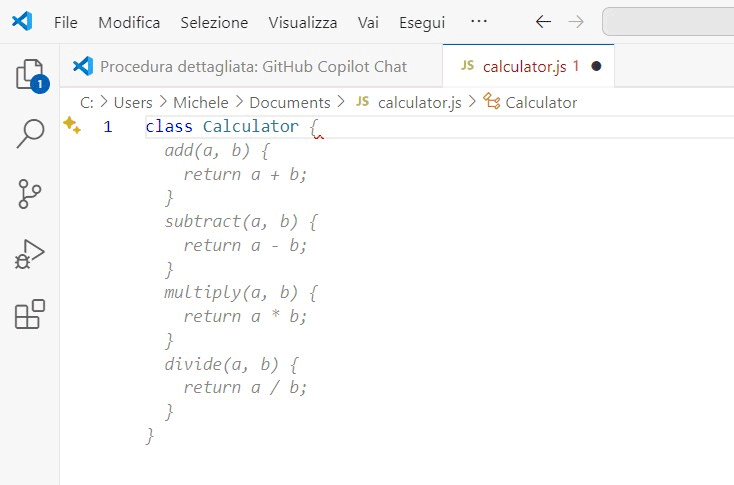Click the Documents breadcrumb segment

pyautogui.click(x=290, y=103)
